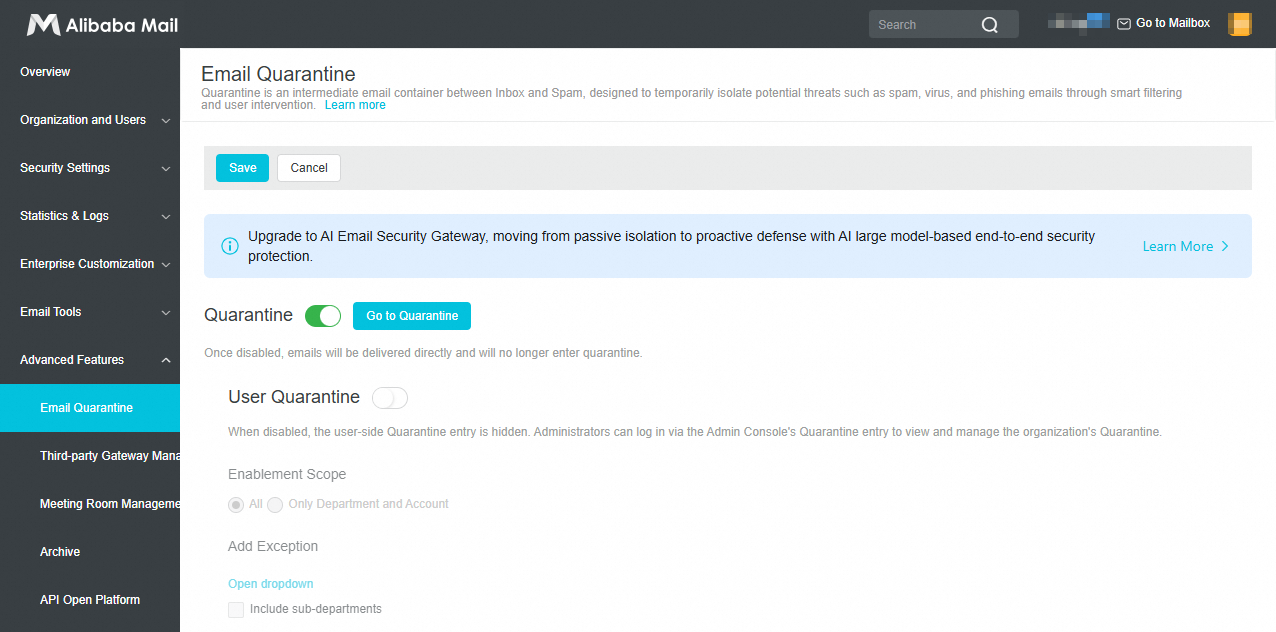
Task: Click the envelope icon beside Go to Mailbox
Action: tap(1124, 23)
